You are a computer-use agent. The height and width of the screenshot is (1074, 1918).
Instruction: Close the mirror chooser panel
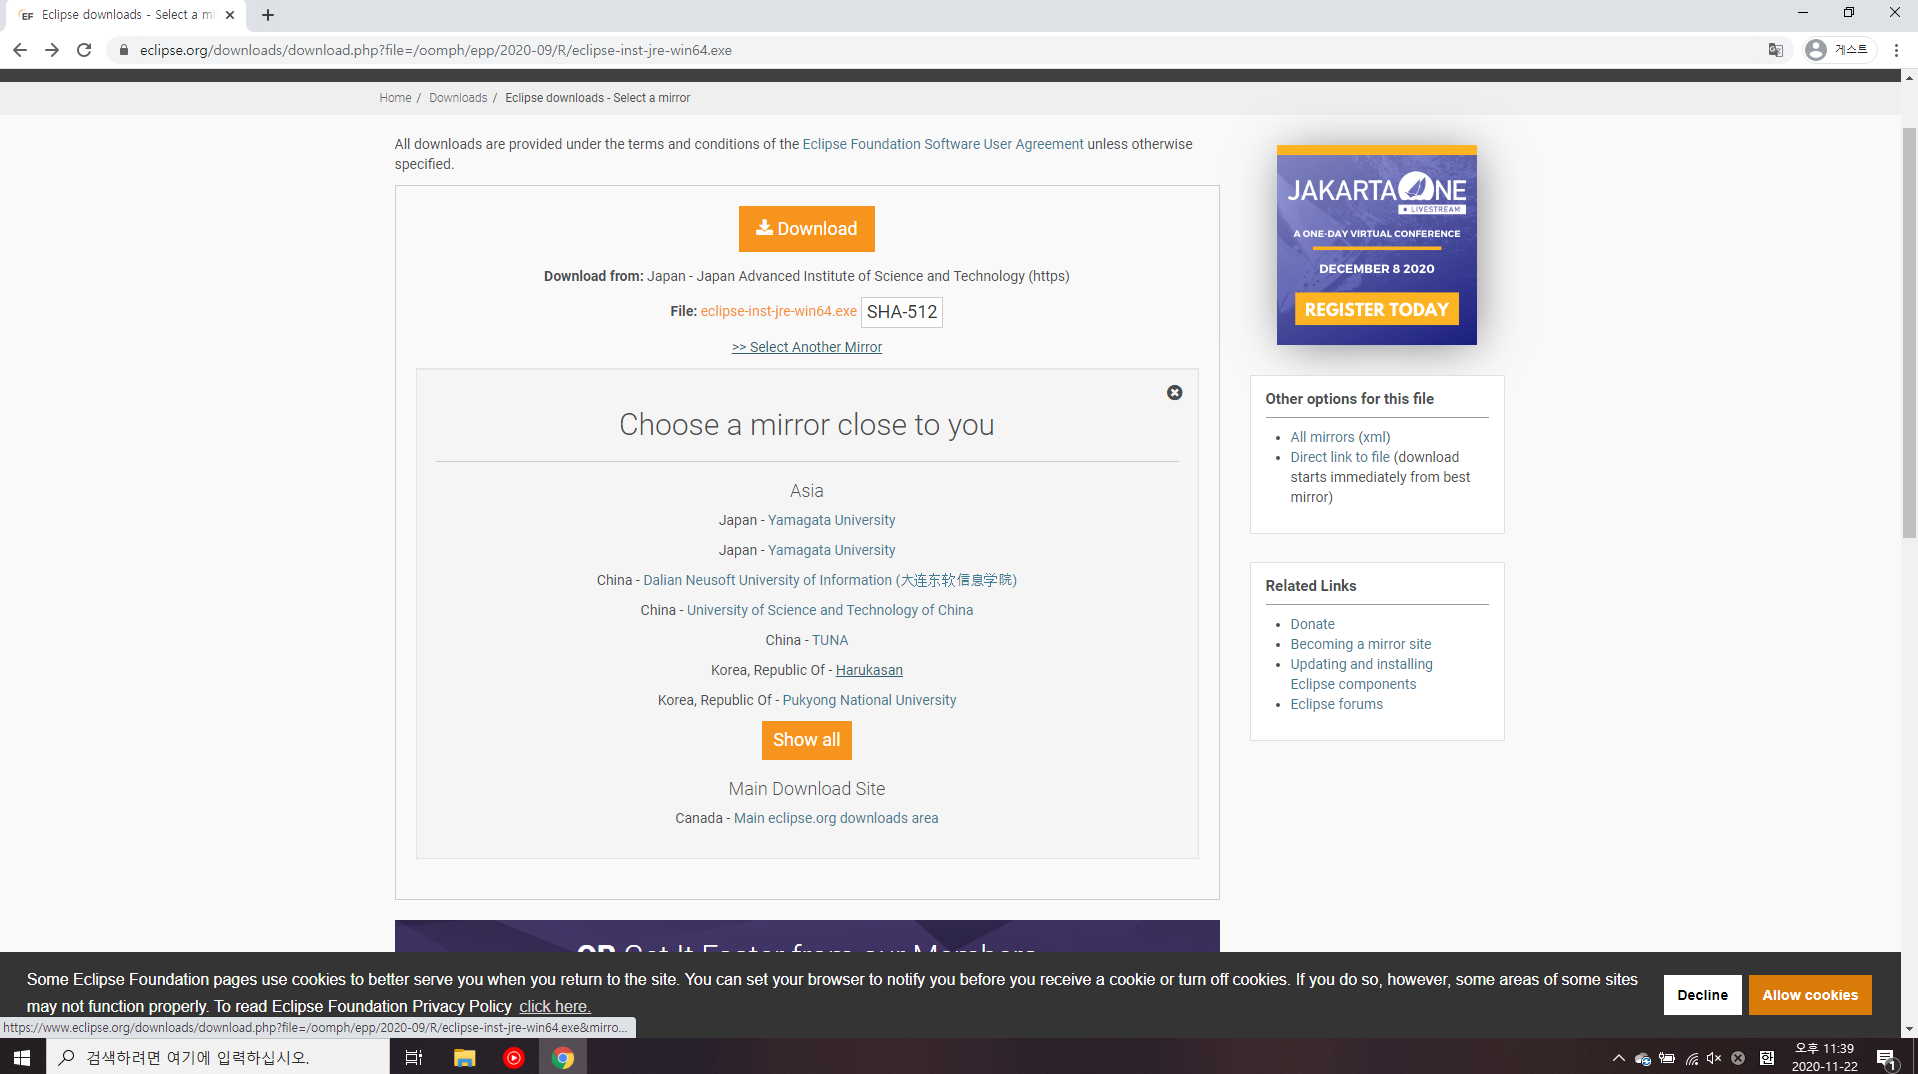1175,393
